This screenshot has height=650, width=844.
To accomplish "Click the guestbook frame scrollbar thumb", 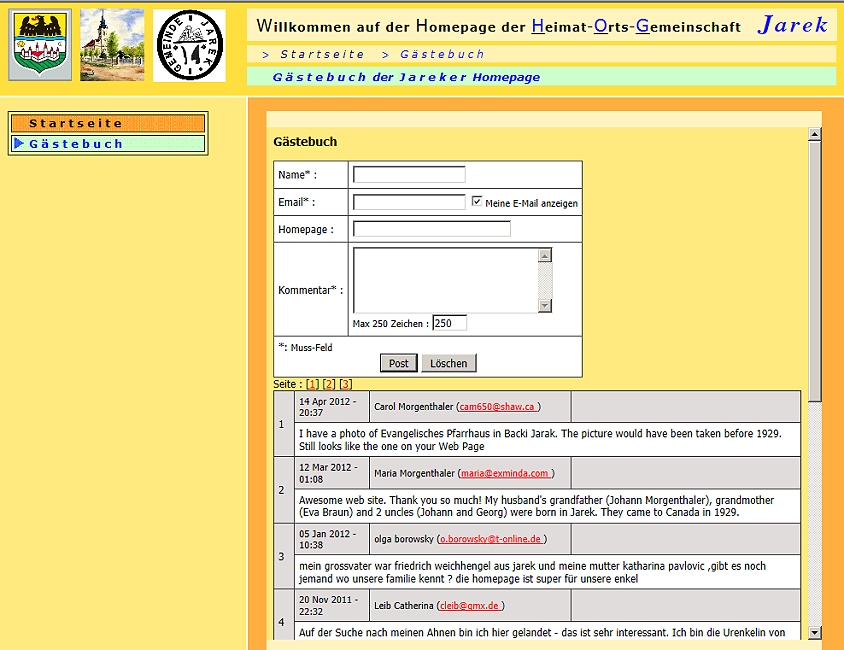I will point(815,271).
